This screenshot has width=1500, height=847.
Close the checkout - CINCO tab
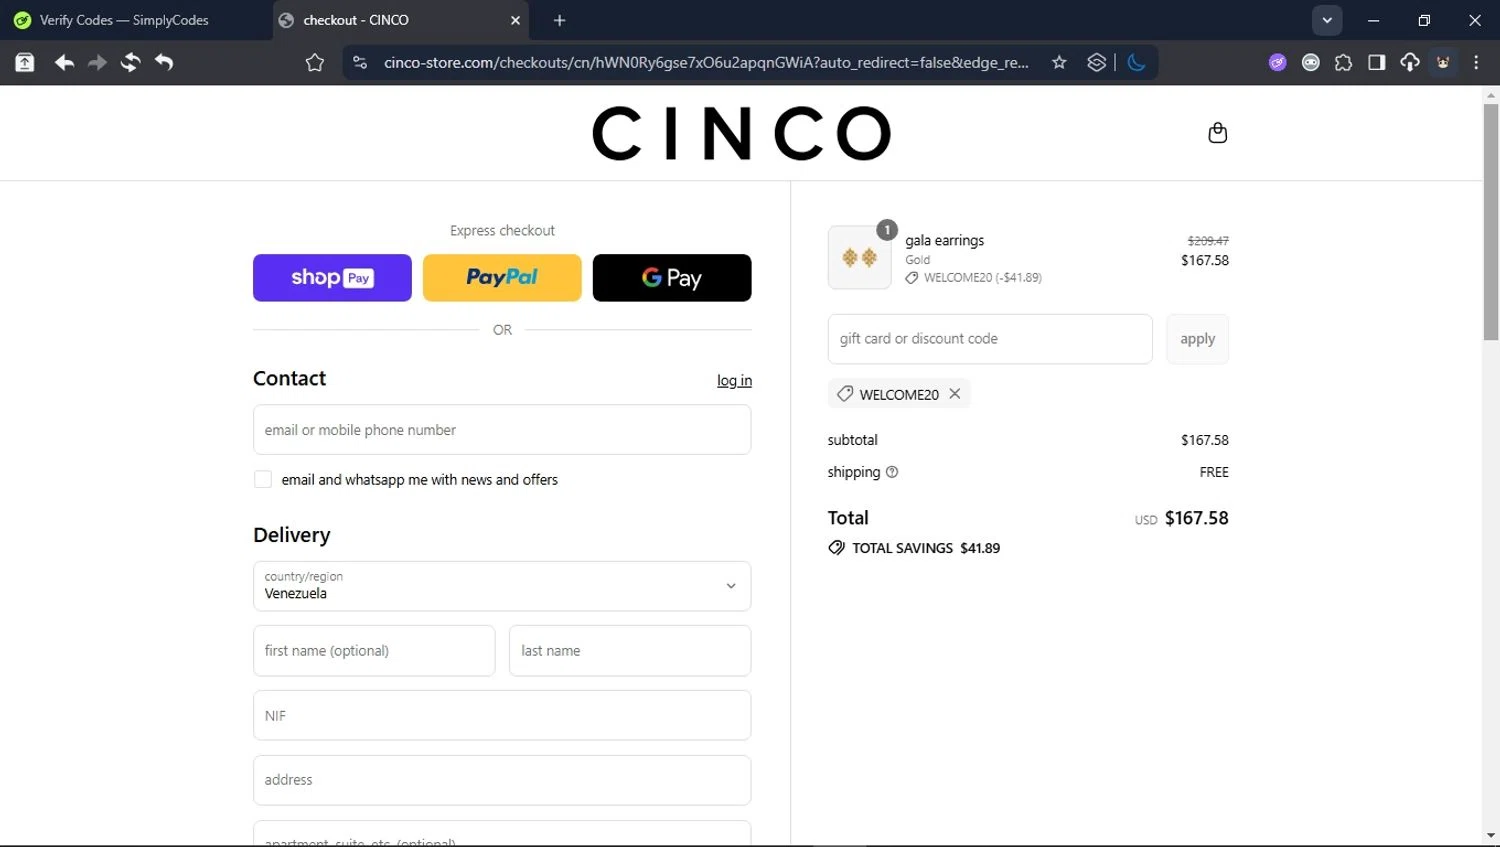click(x=515, y=20)
